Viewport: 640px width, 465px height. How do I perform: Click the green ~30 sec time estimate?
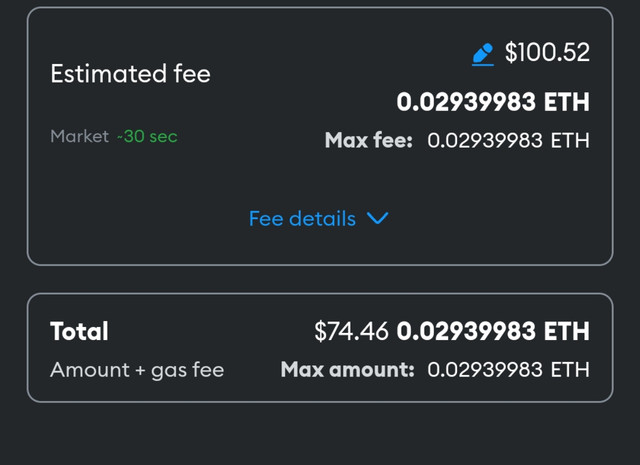coord(147,136)
